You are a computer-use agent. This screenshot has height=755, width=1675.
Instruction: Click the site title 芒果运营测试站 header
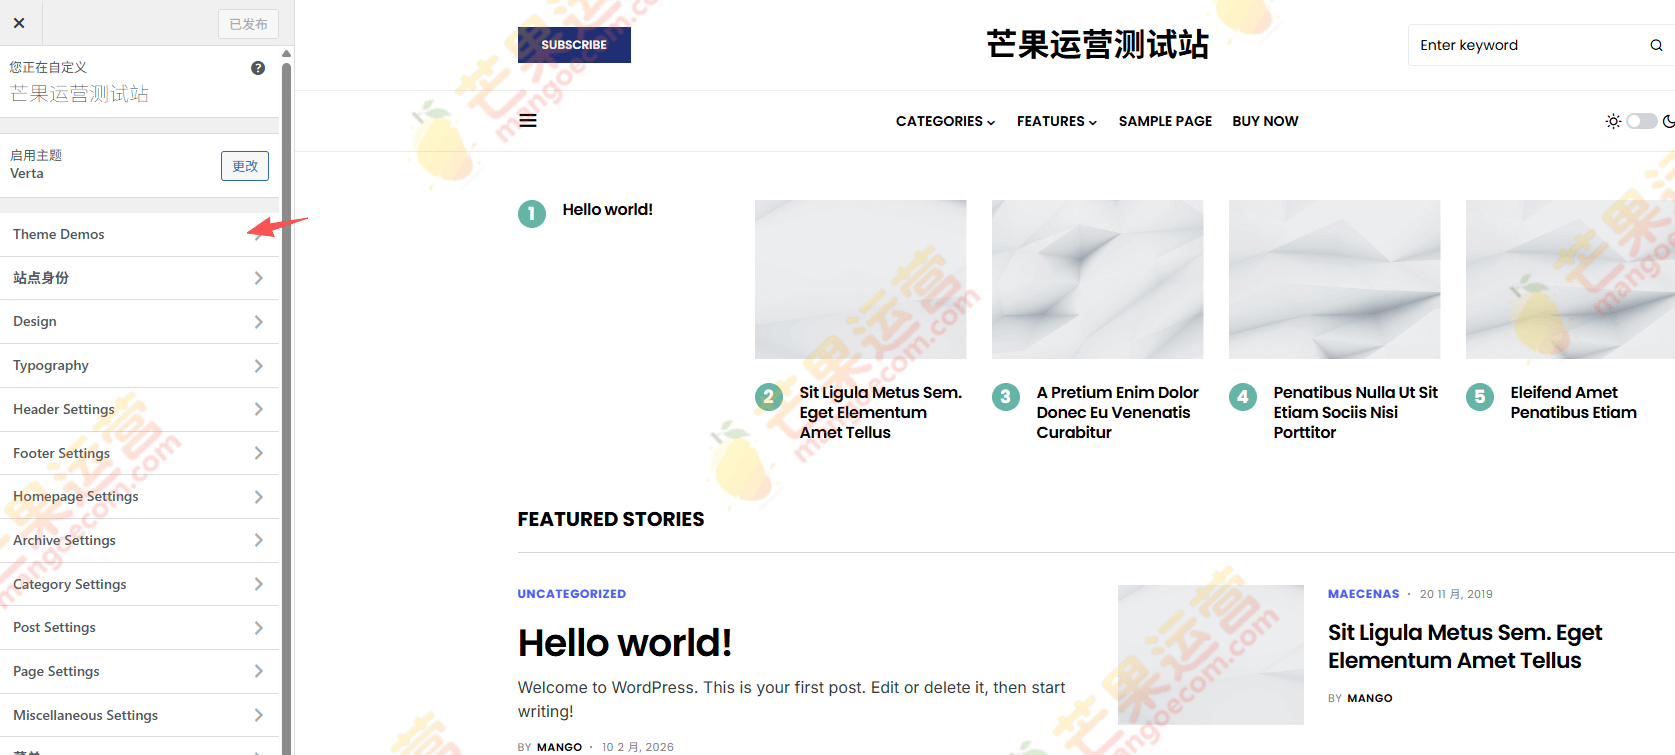1097,45
